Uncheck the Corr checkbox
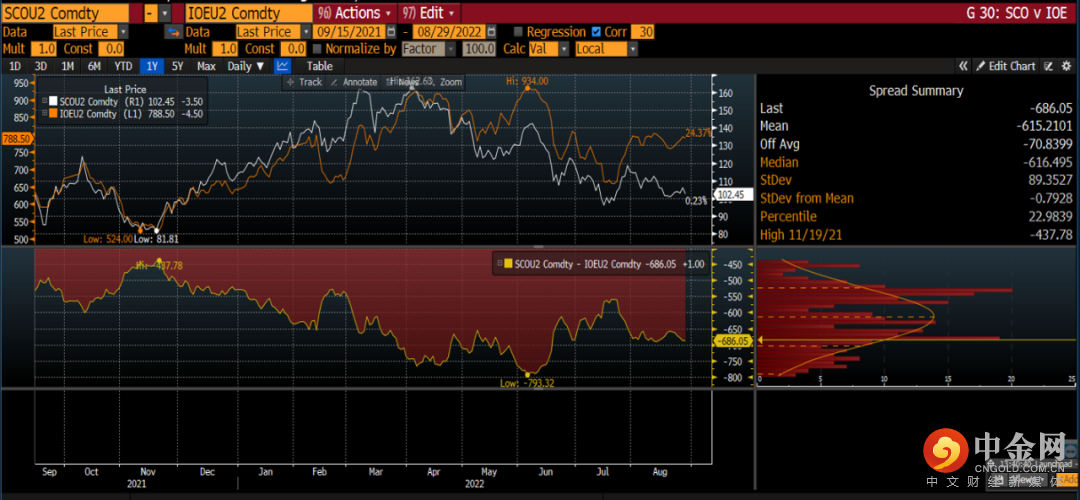Screen dimensions: 1080x500 597,32
